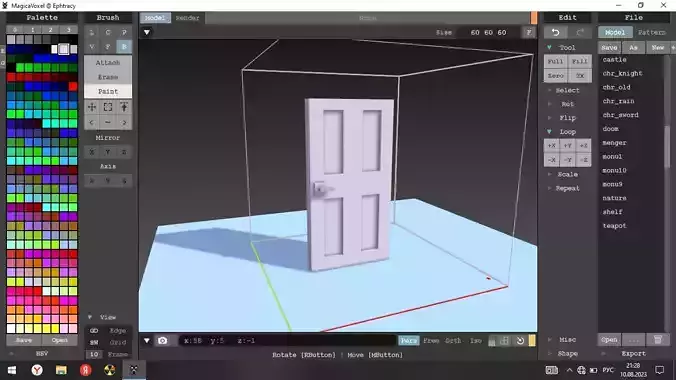Screen dimensions: 676x380
Task: Click the Open button in File panel
Action: (609, 339)
